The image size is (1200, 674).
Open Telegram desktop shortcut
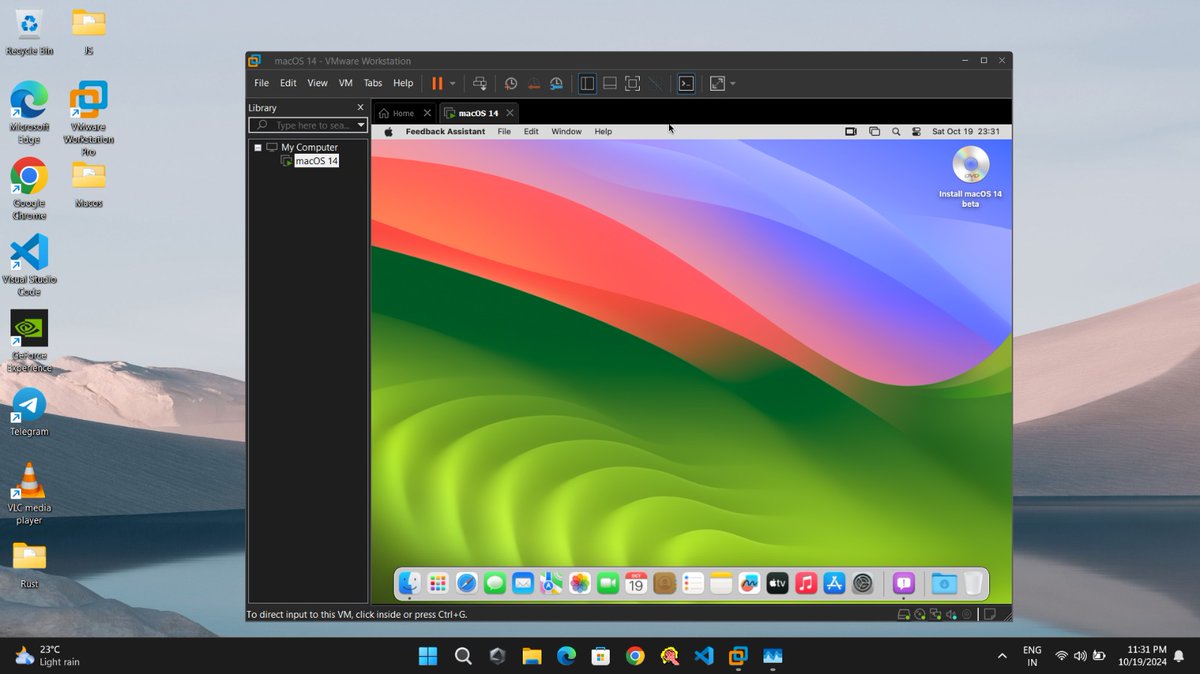click(x=29, y=411)
